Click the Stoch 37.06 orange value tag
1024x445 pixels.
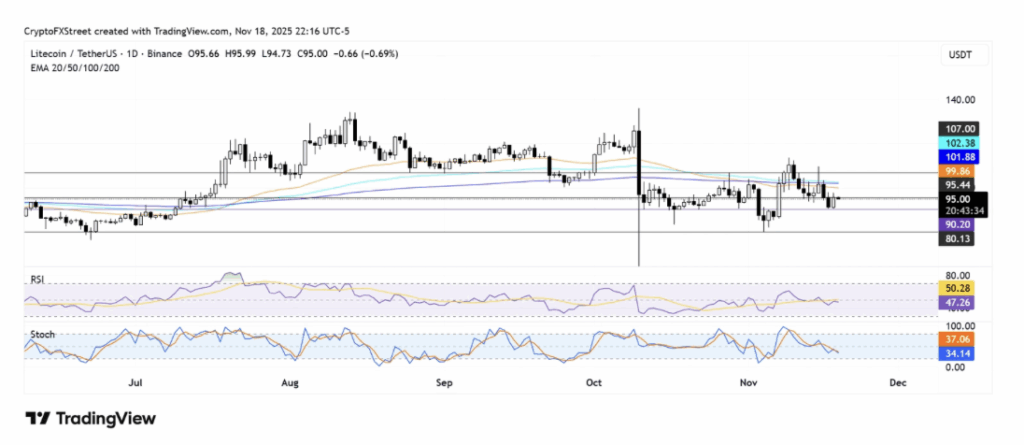coord(957,339)
